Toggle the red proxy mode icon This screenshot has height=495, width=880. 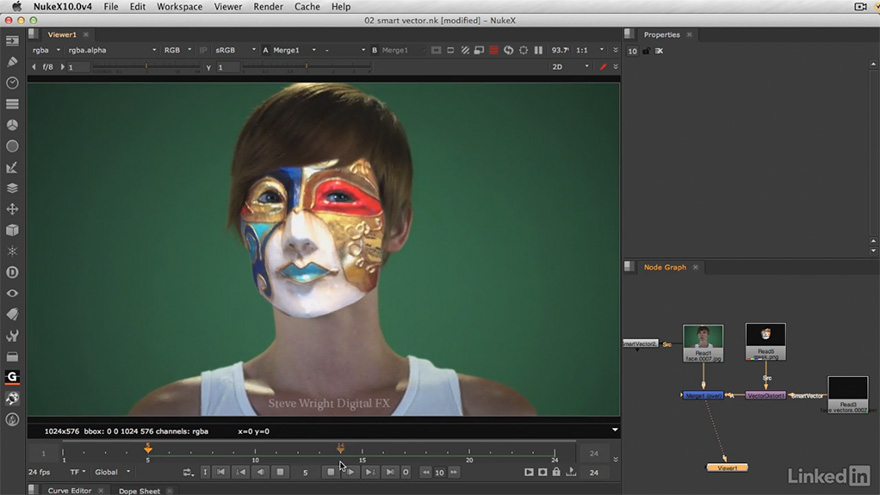pos(494,50)
